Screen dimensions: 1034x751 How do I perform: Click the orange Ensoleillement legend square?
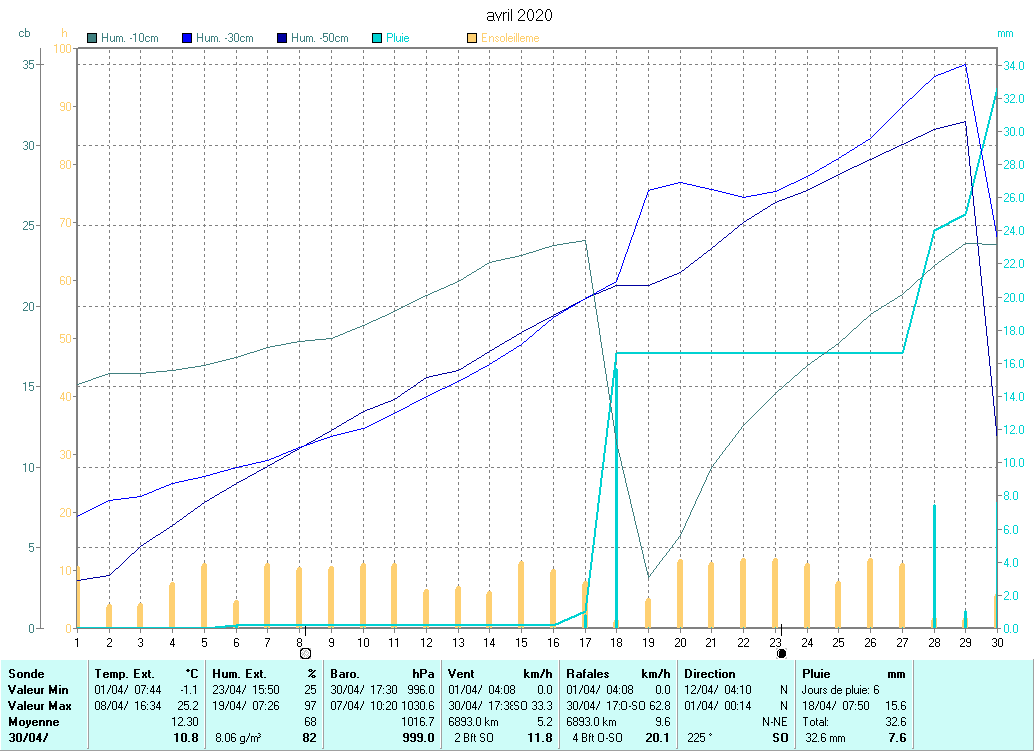[x=472, y=38]
